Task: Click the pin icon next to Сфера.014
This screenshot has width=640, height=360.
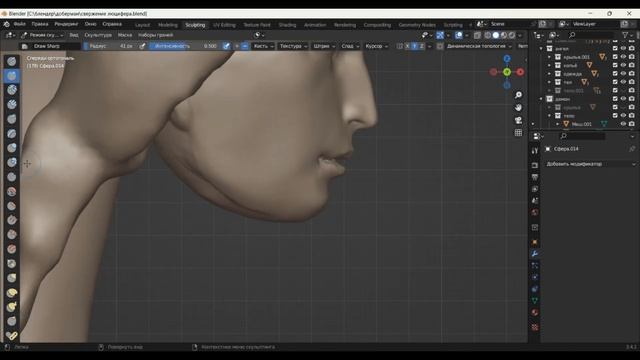Action: pyautogui.click(x=632, y=149)
